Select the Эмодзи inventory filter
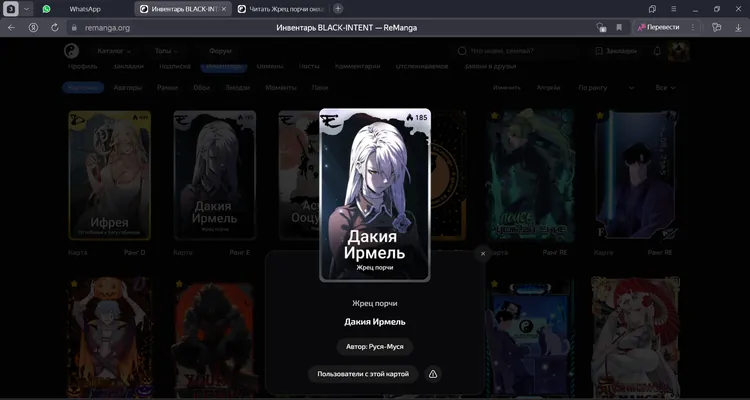750x400 pixels. point(238,88)
